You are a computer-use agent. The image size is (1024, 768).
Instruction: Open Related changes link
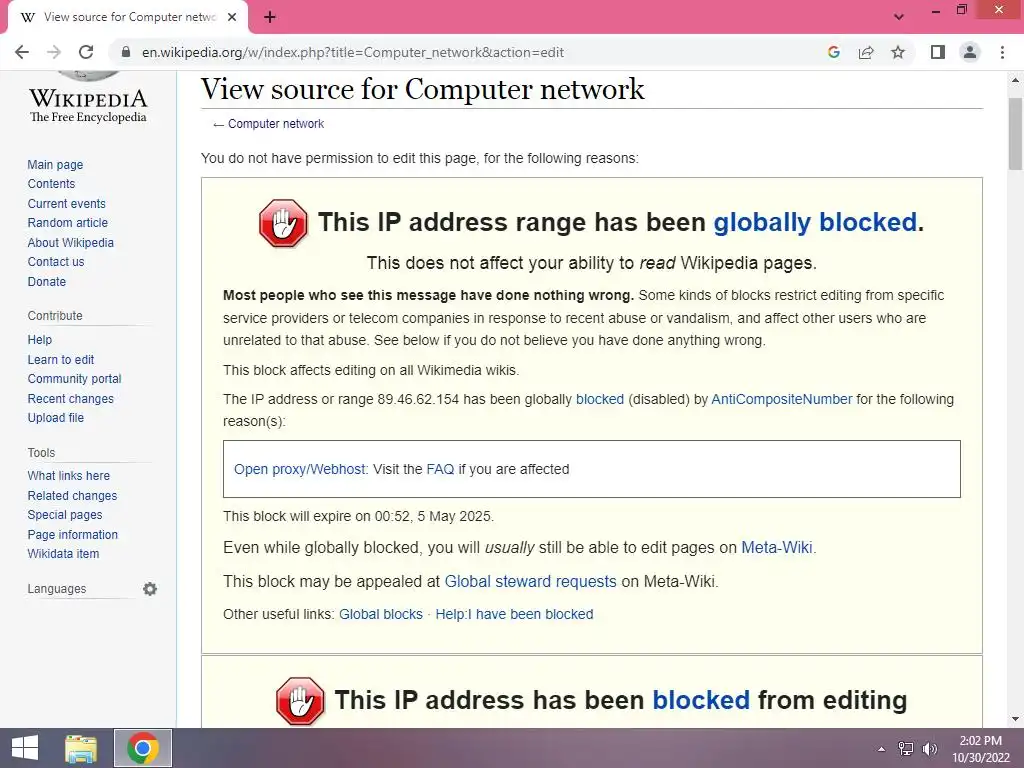(x=72, y=496)
